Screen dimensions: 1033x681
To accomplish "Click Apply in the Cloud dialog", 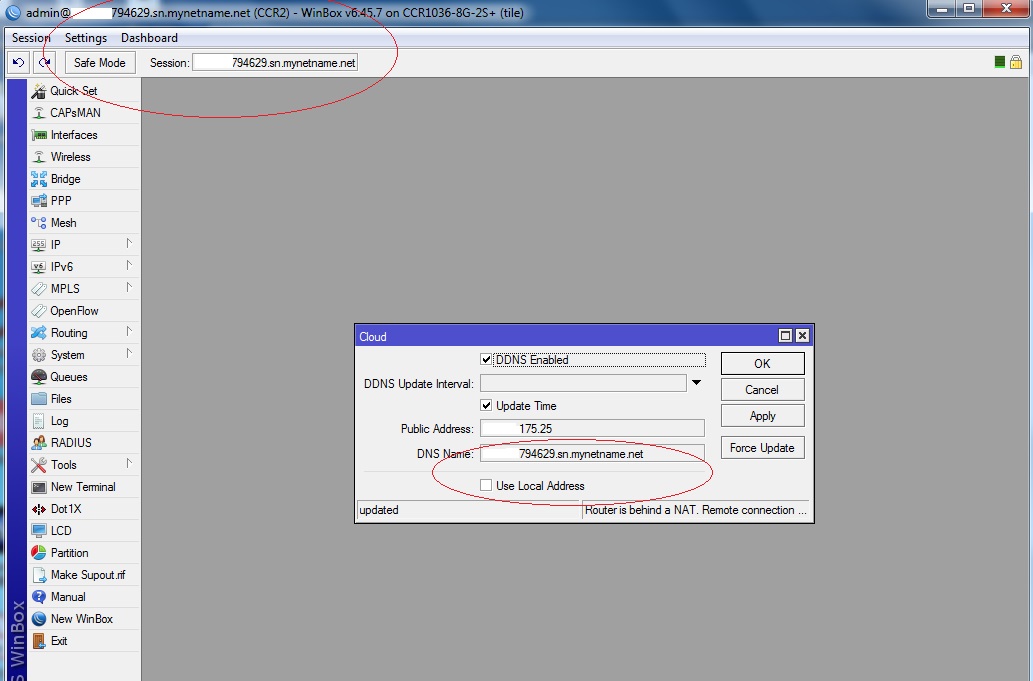I will click(762, 416).
